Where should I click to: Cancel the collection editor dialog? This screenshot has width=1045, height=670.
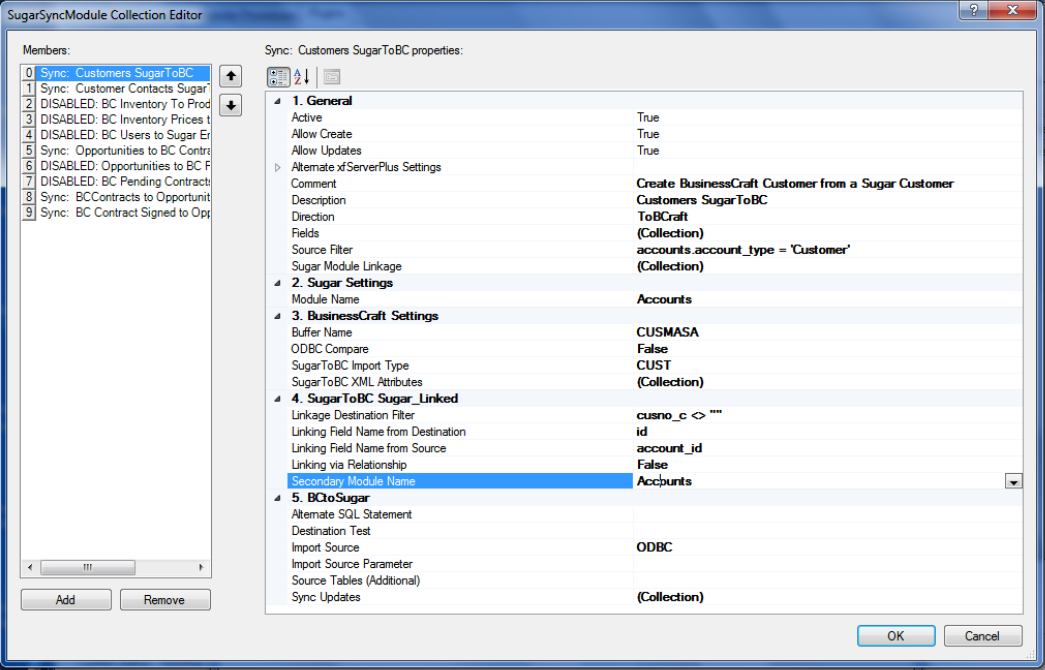coord(983,636)
